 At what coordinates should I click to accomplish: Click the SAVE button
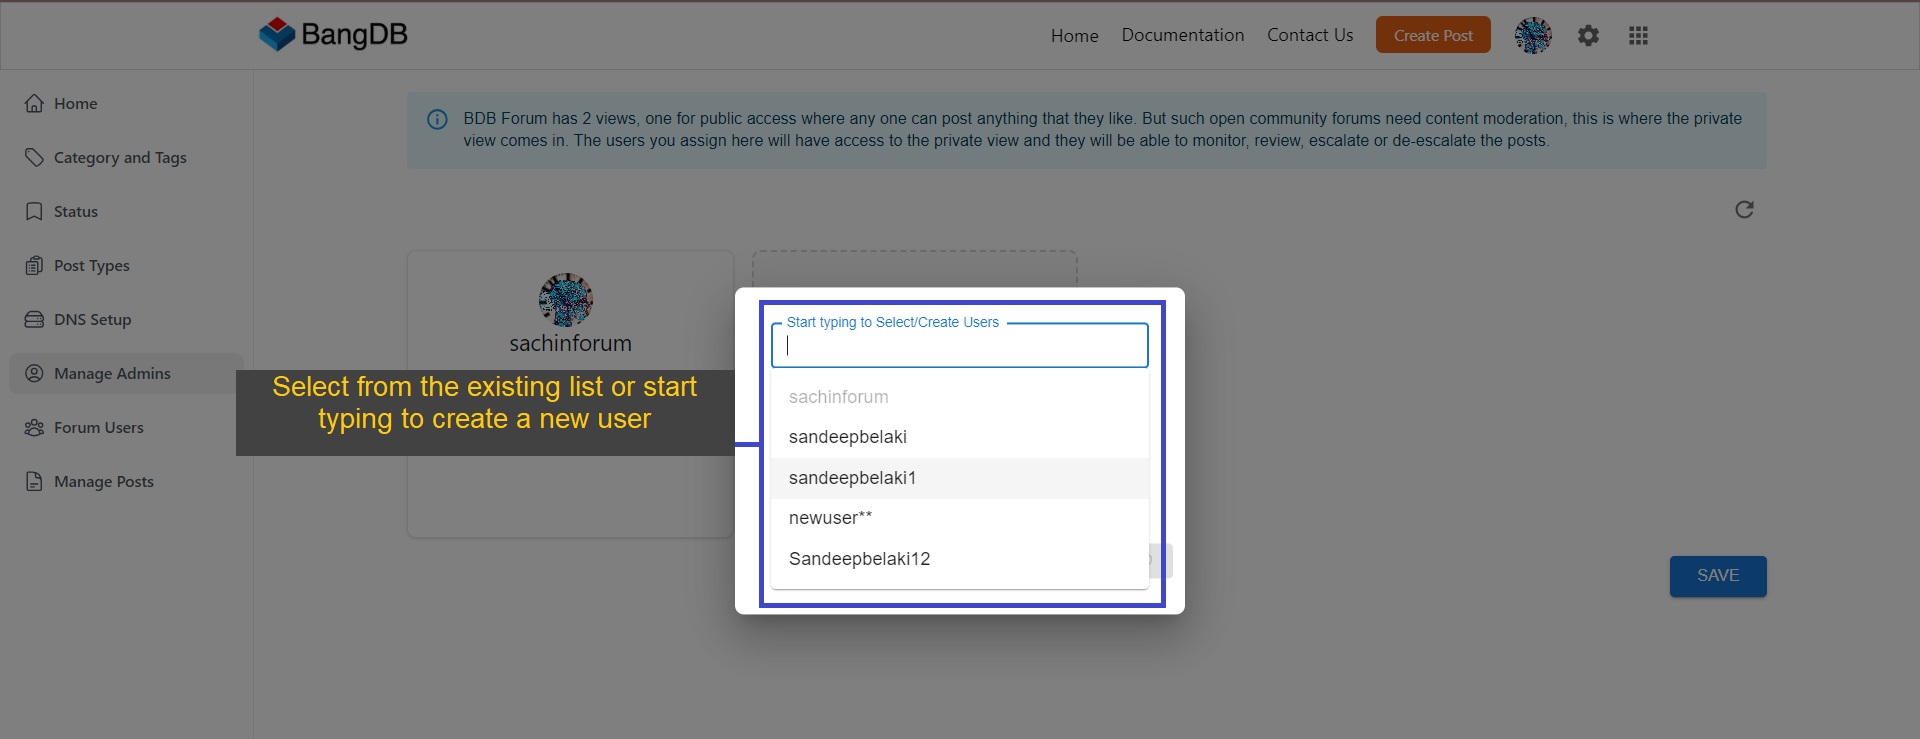click(x=1718, y=576)
